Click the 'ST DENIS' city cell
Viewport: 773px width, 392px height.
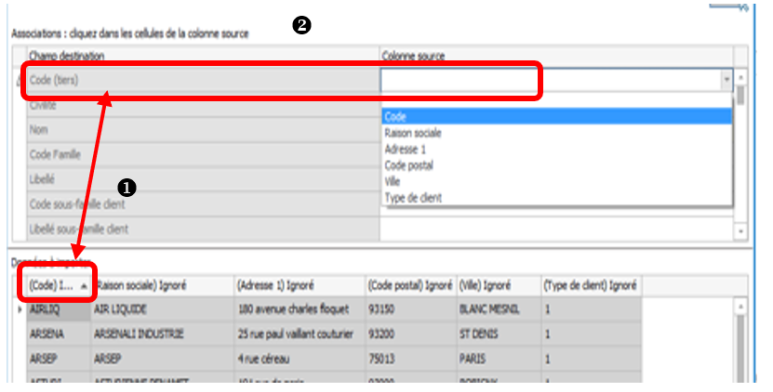[x=499, y=334]
